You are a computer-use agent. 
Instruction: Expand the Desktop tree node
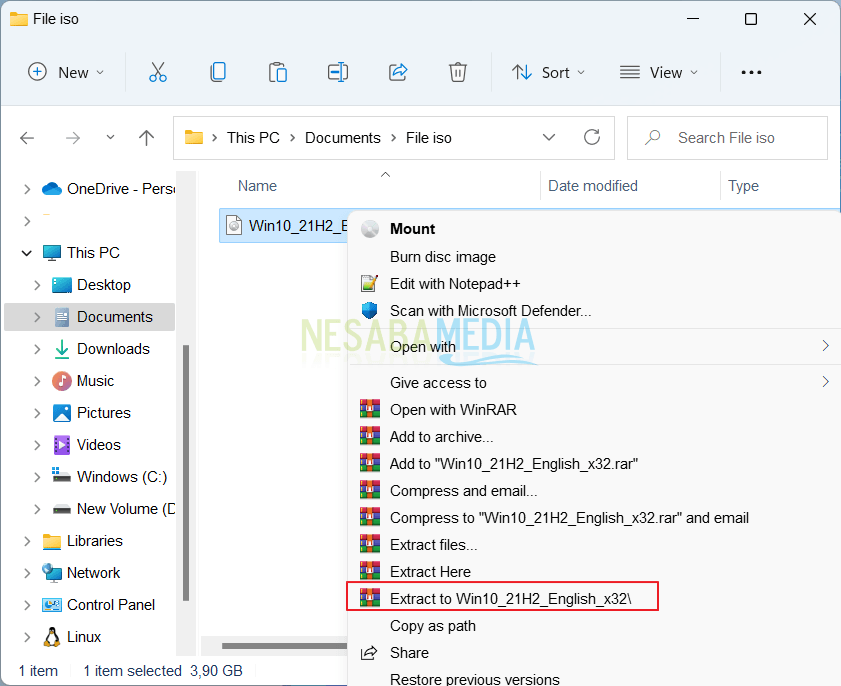tap(37, 285)
